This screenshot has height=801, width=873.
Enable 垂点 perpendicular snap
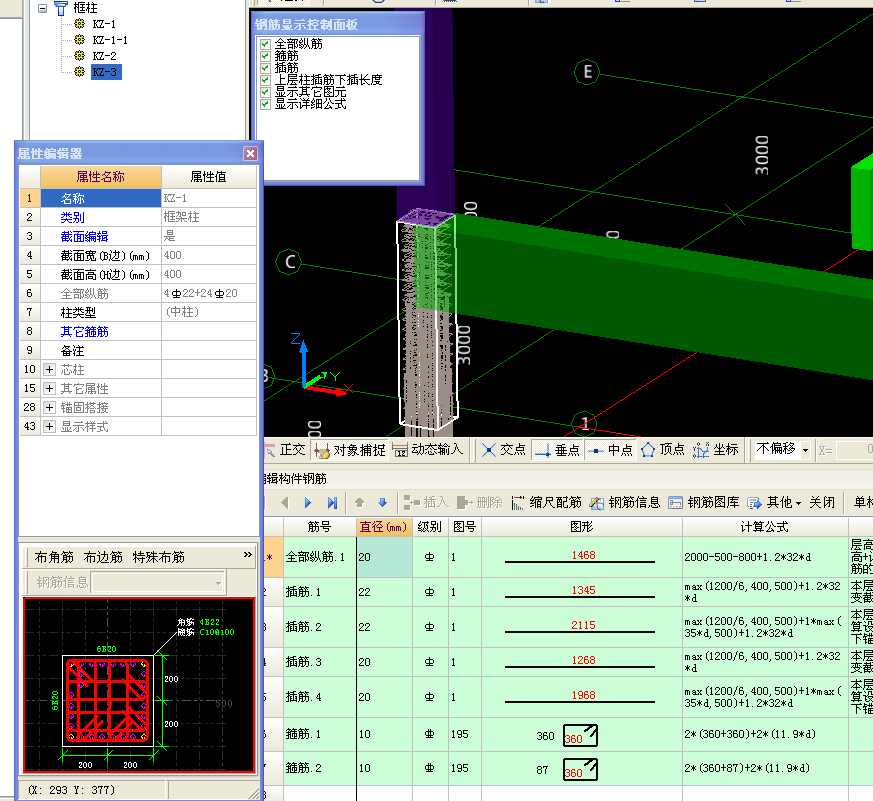tap(557, 450)
